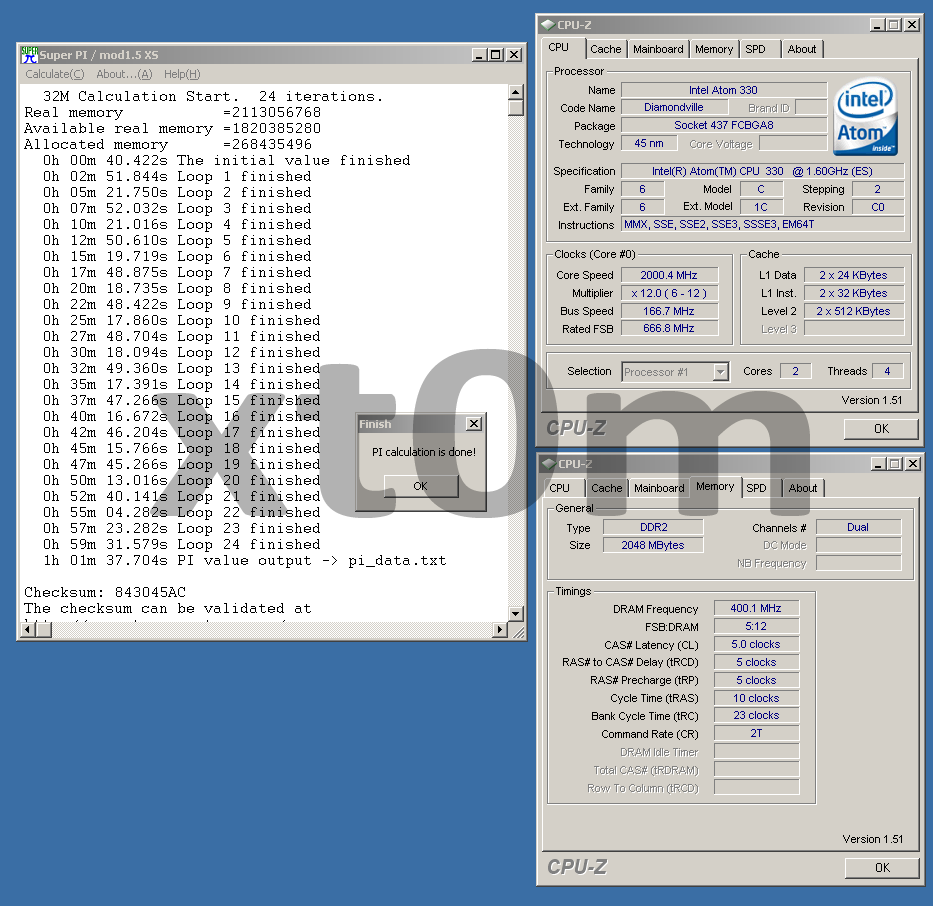
Task: Click the Checksum: 843045AC line
Action: coord(105,592)
